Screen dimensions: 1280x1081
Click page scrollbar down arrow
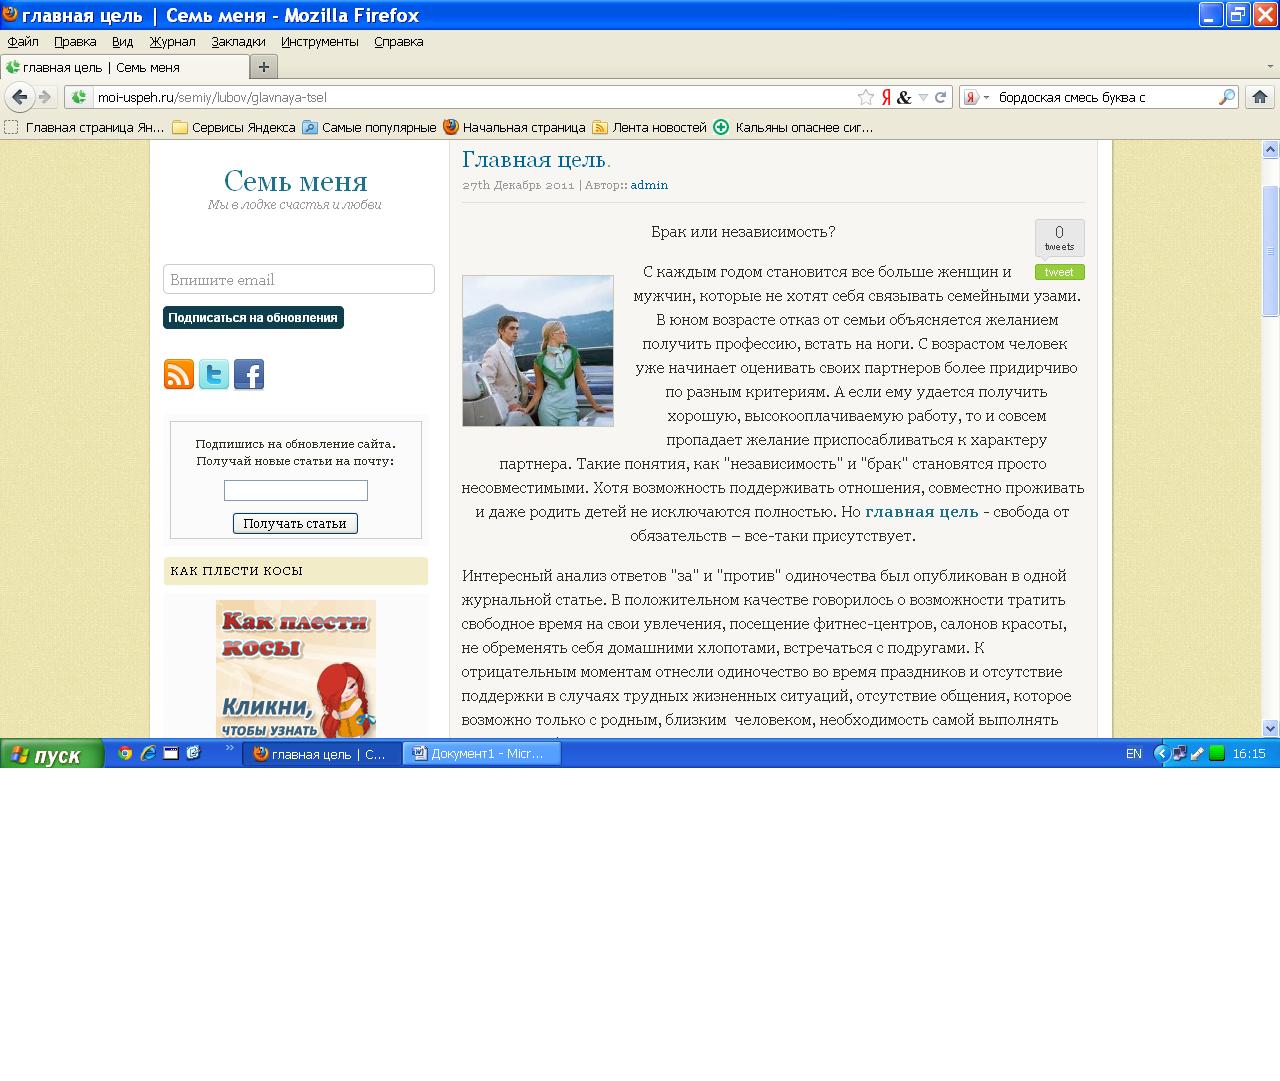(1270, 728)
